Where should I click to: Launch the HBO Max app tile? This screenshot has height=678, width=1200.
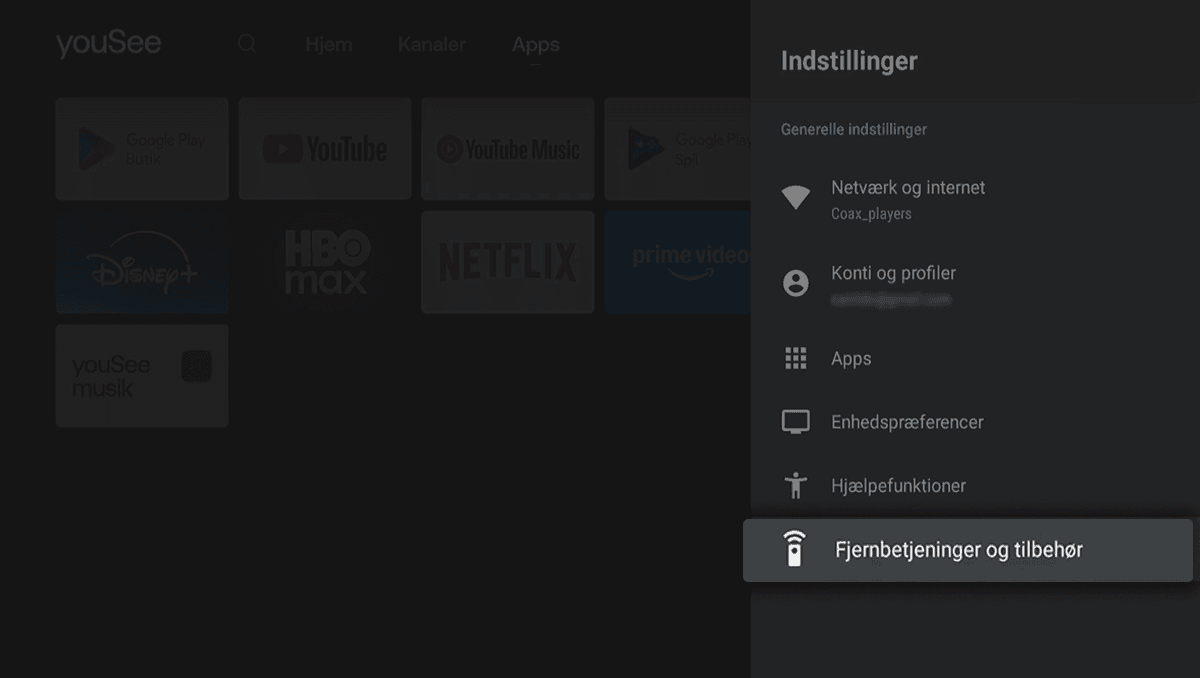tap(325, 262)
